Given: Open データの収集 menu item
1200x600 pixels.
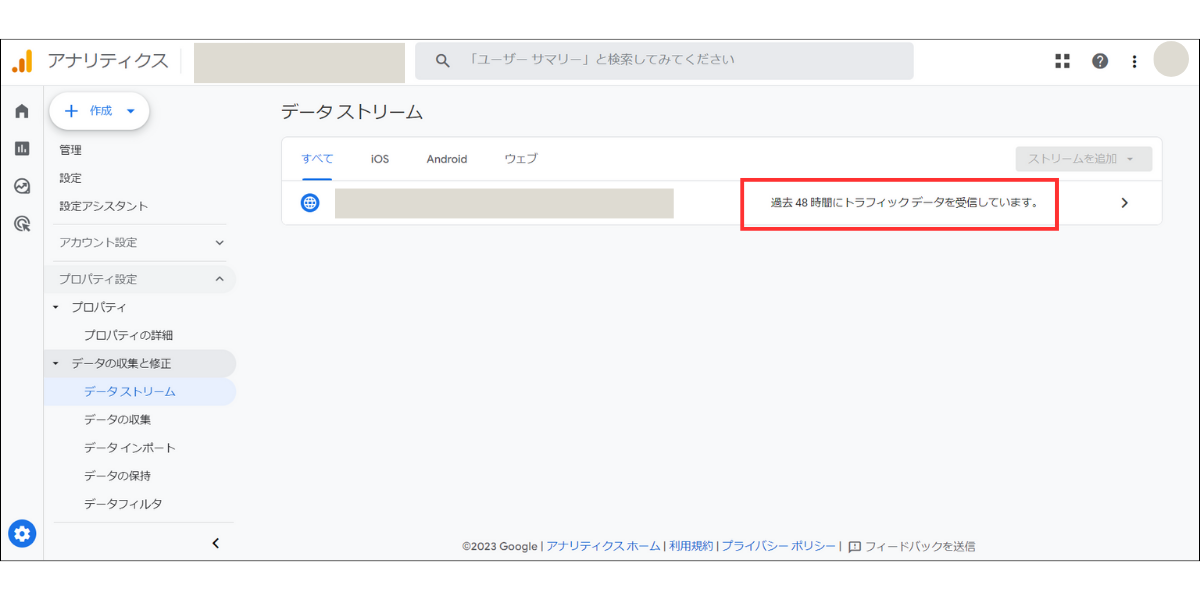Looking at the screenshot, I should point(118,419).
